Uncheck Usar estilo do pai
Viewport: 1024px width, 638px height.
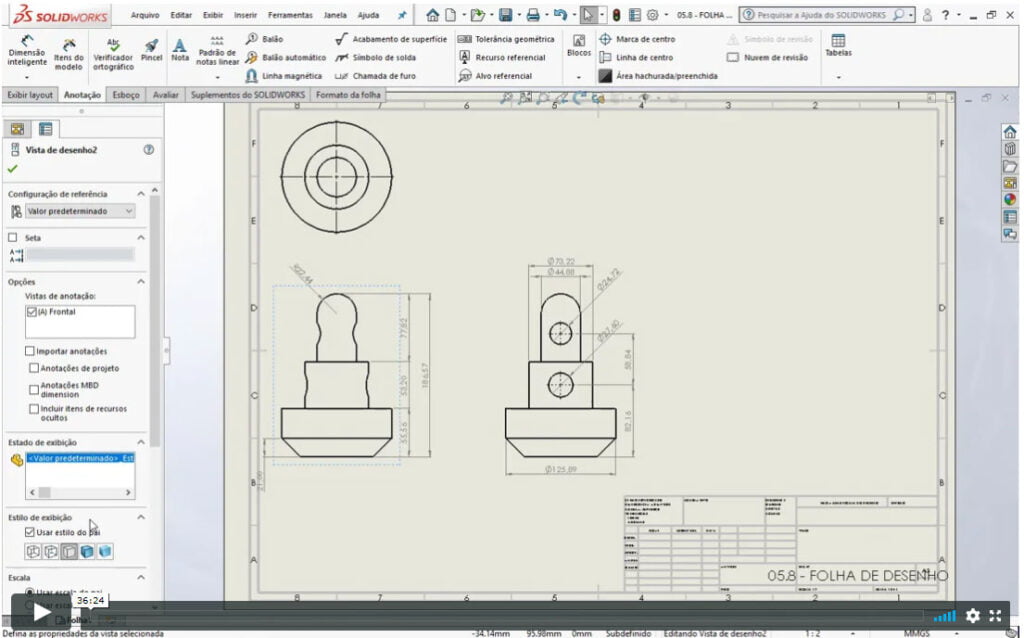30,532
